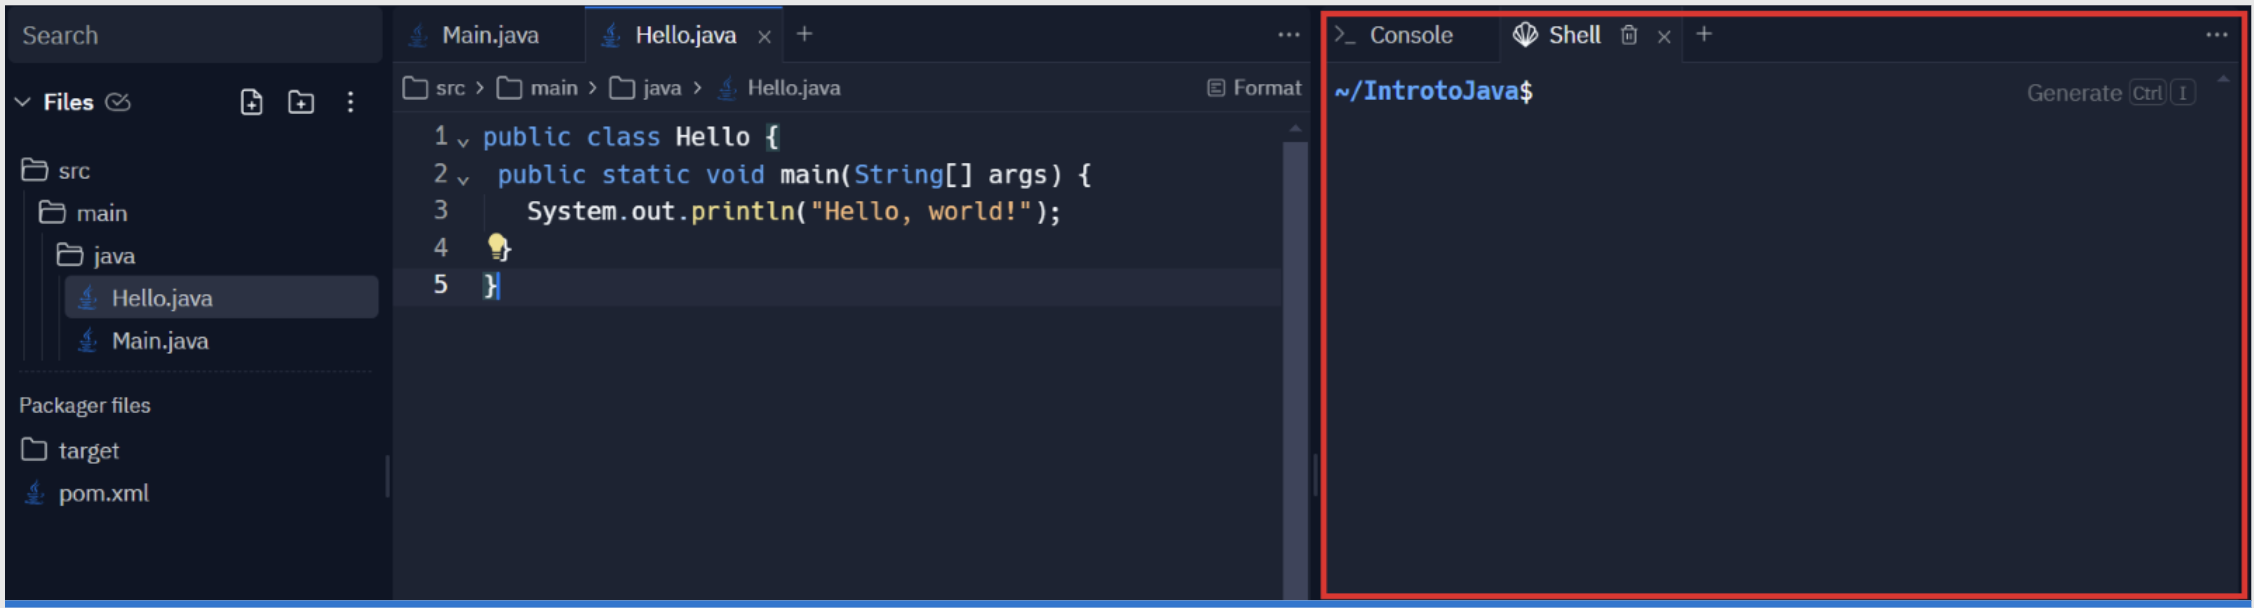This screenshot has height=608, width=2254.
Task: Click the Files sync status cloud icon
Action: [x=118, y=102]
